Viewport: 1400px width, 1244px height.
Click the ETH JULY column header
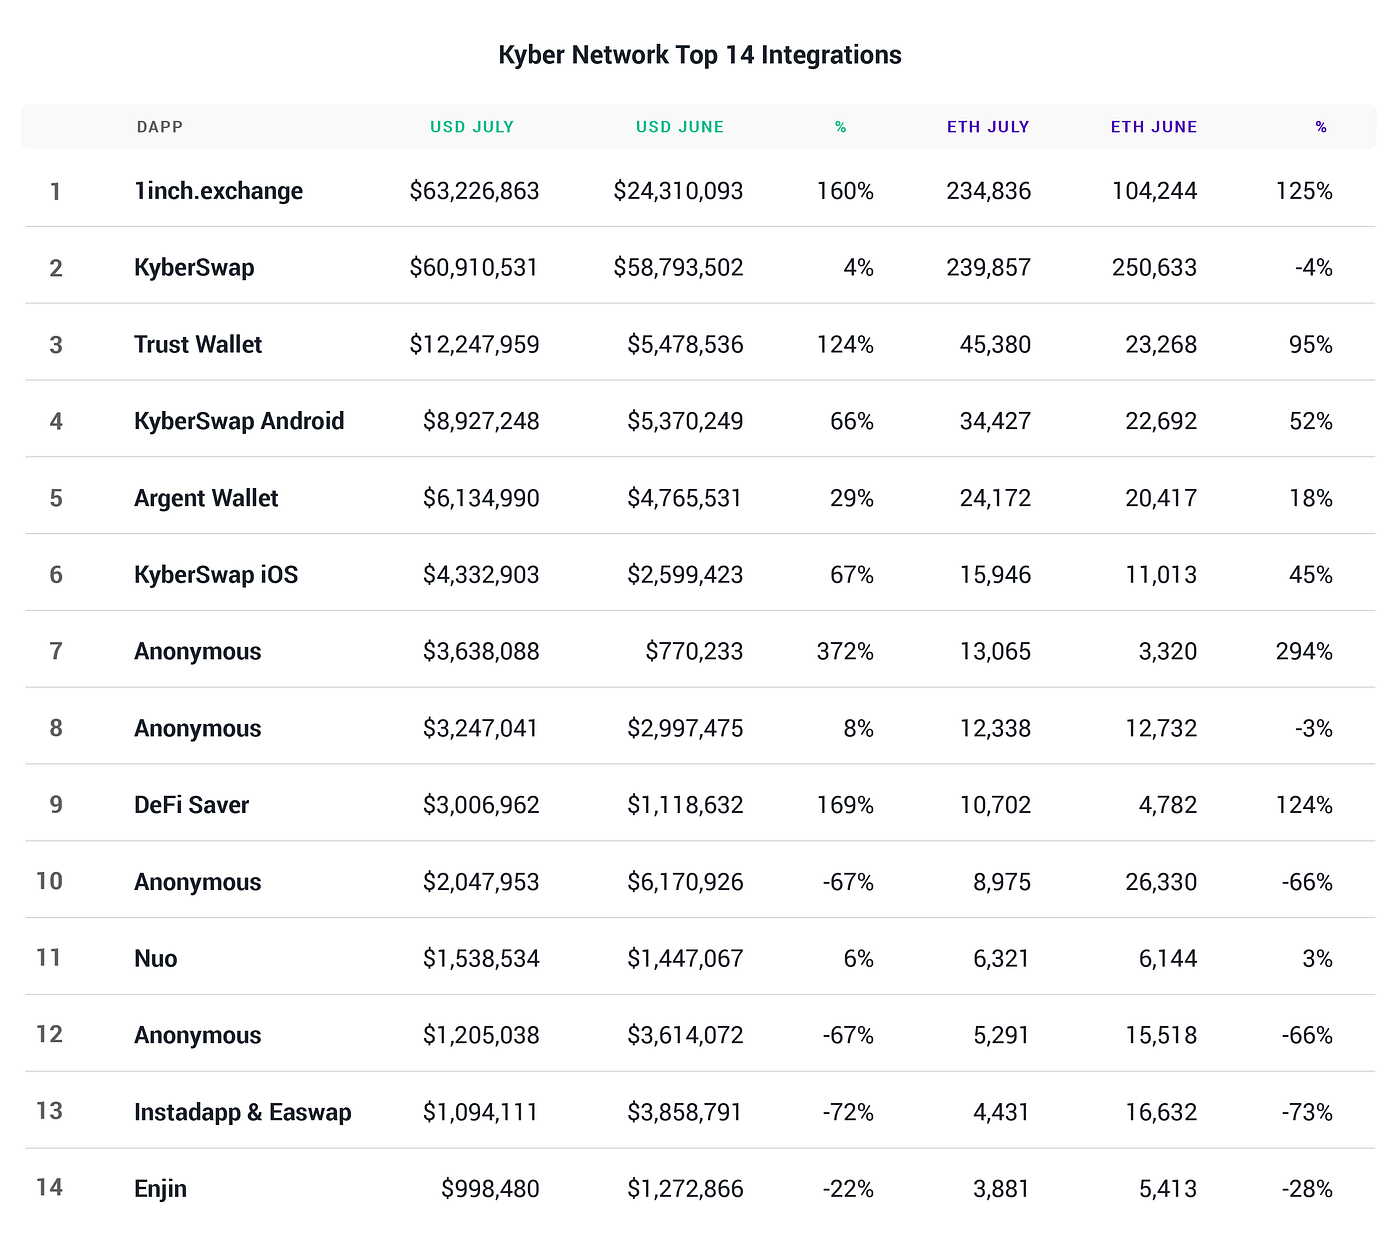click(x=988, y=127)
